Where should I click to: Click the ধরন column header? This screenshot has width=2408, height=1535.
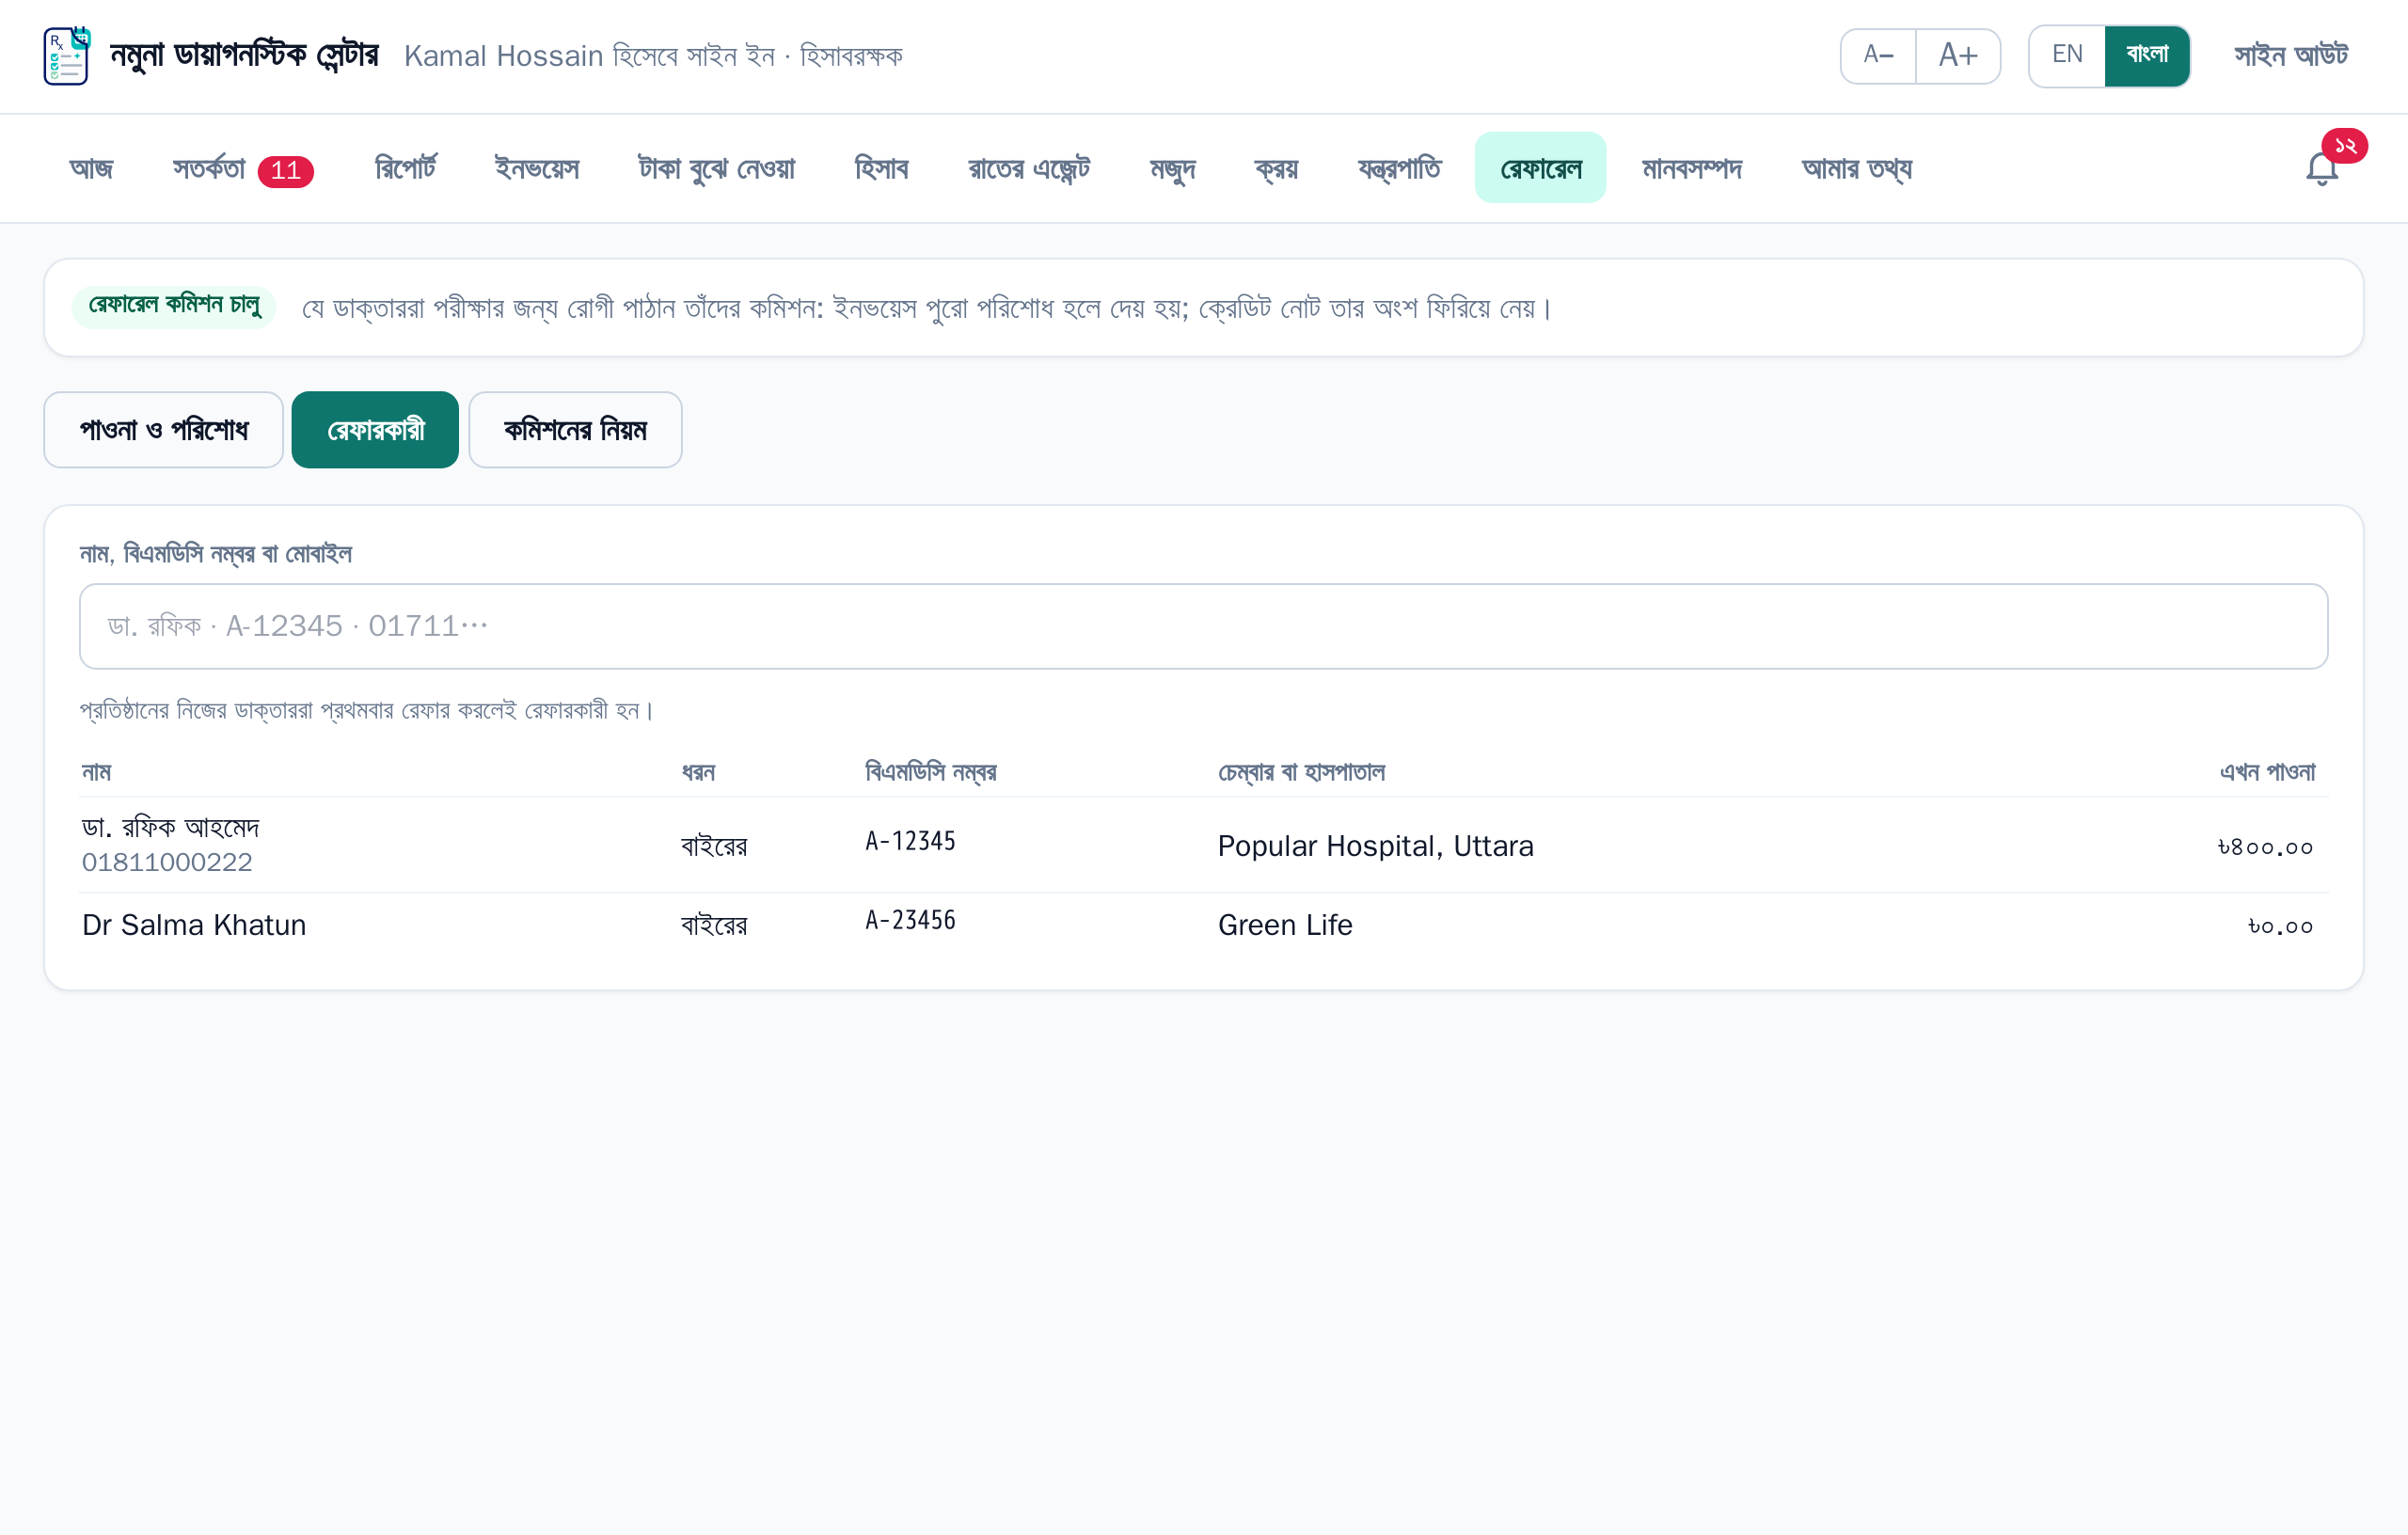click(x=698, y=772)
